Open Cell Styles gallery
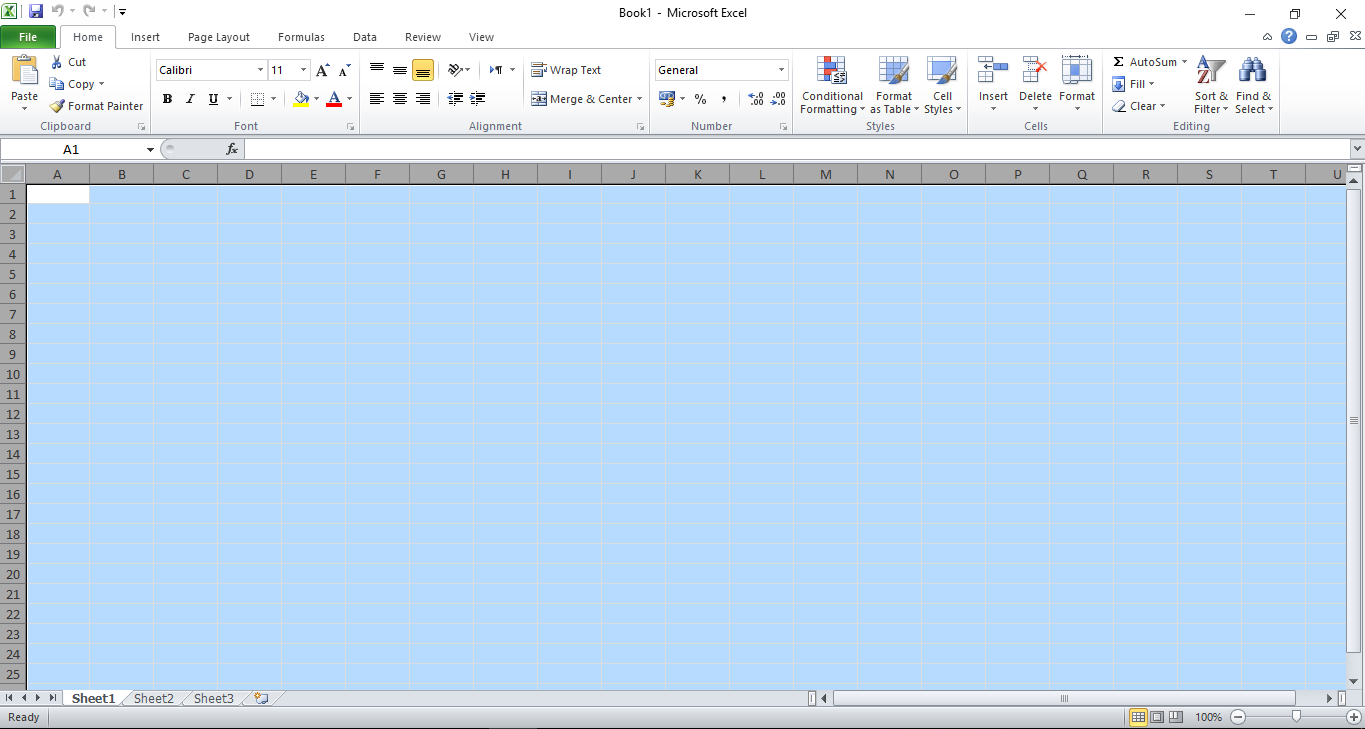Image resolution: width=1365 pixels, height=729 pixels. (x=942, y=86)
